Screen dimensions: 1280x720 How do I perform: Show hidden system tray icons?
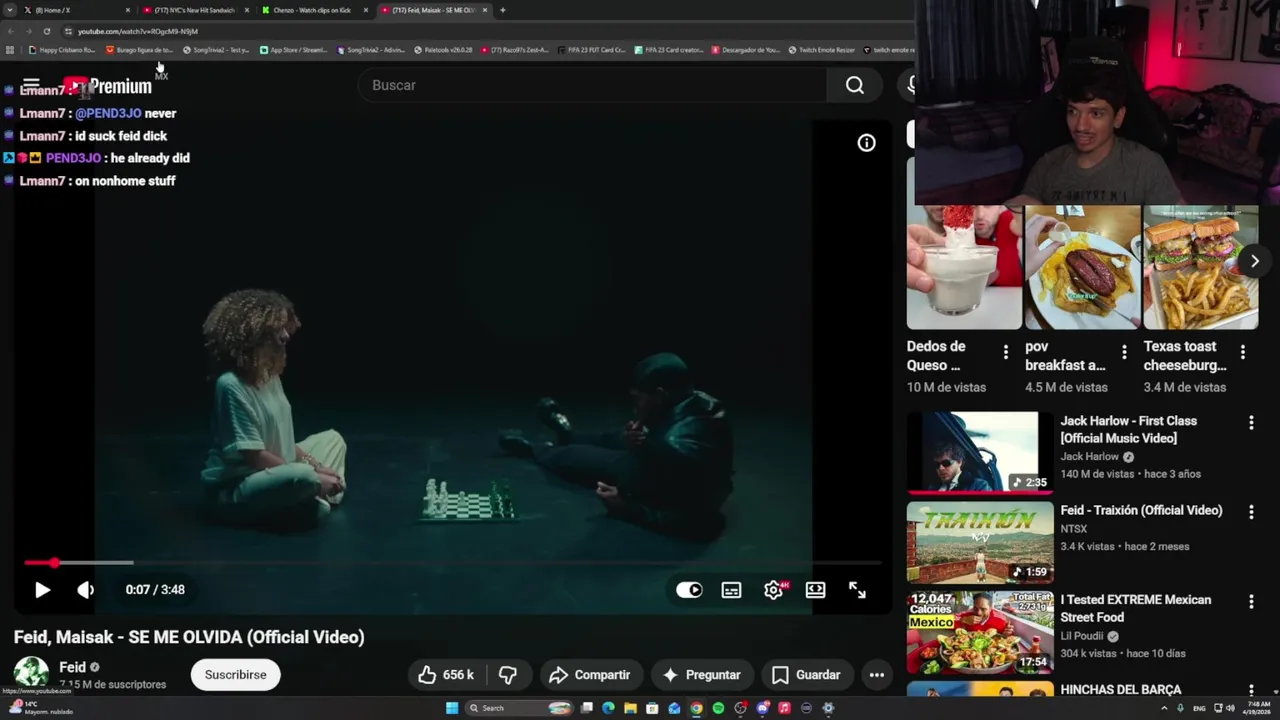(1164, 708)
